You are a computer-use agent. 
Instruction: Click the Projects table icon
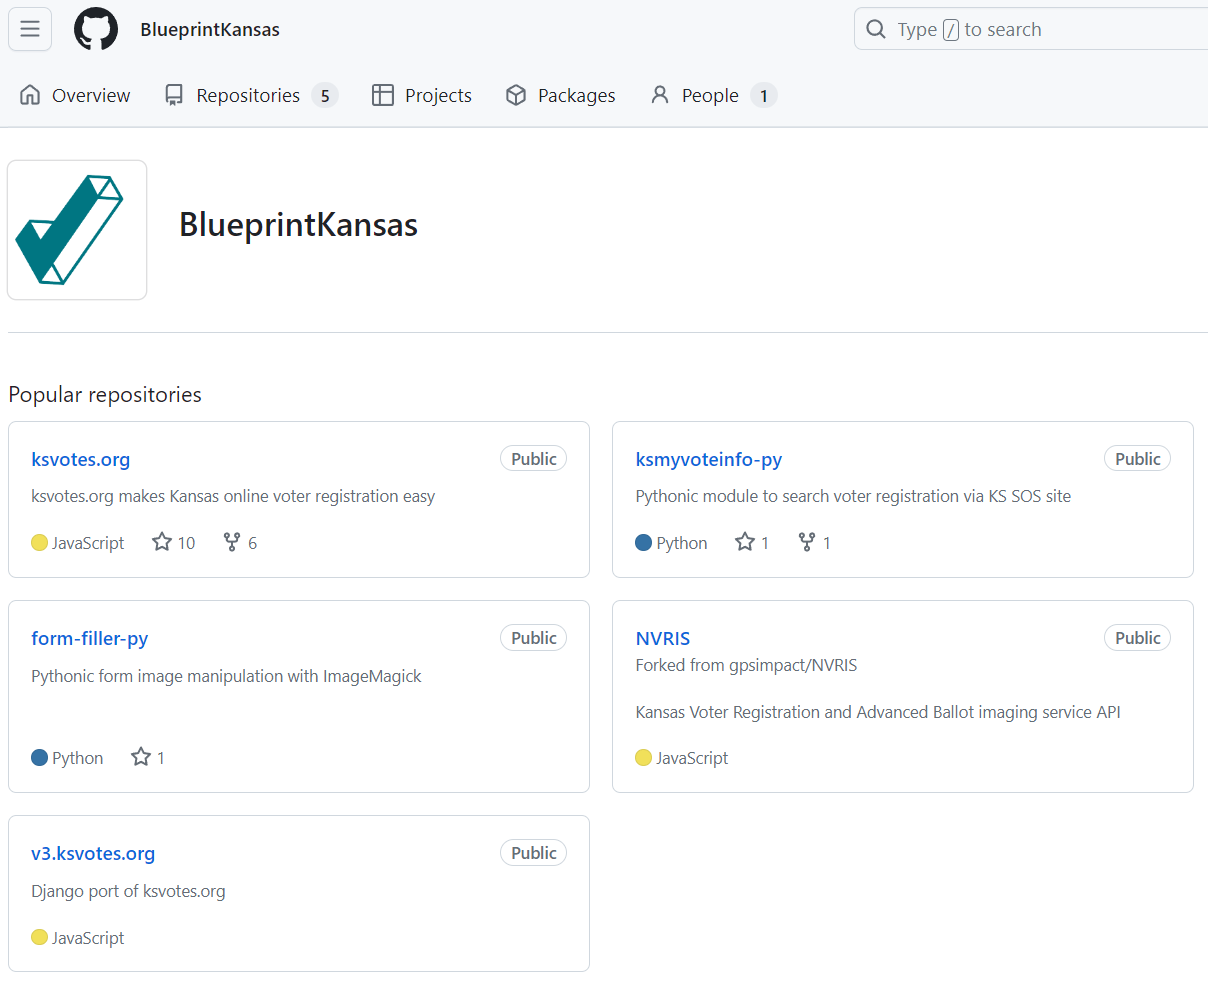point(382,95)
